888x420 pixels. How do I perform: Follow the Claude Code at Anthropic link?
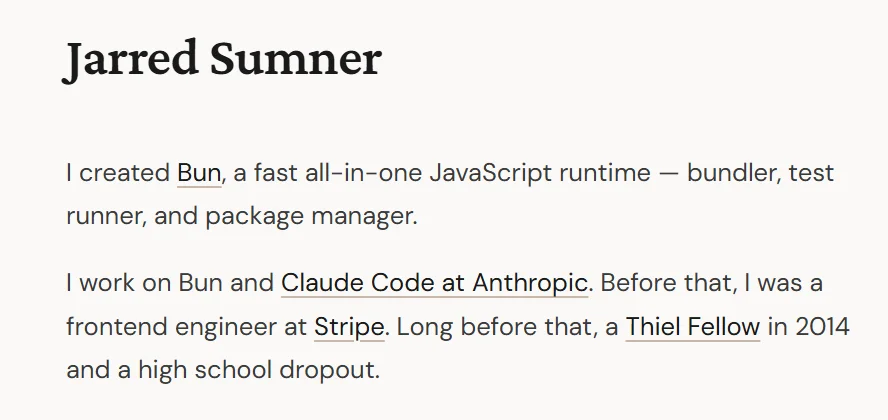(x=434, y=283)
